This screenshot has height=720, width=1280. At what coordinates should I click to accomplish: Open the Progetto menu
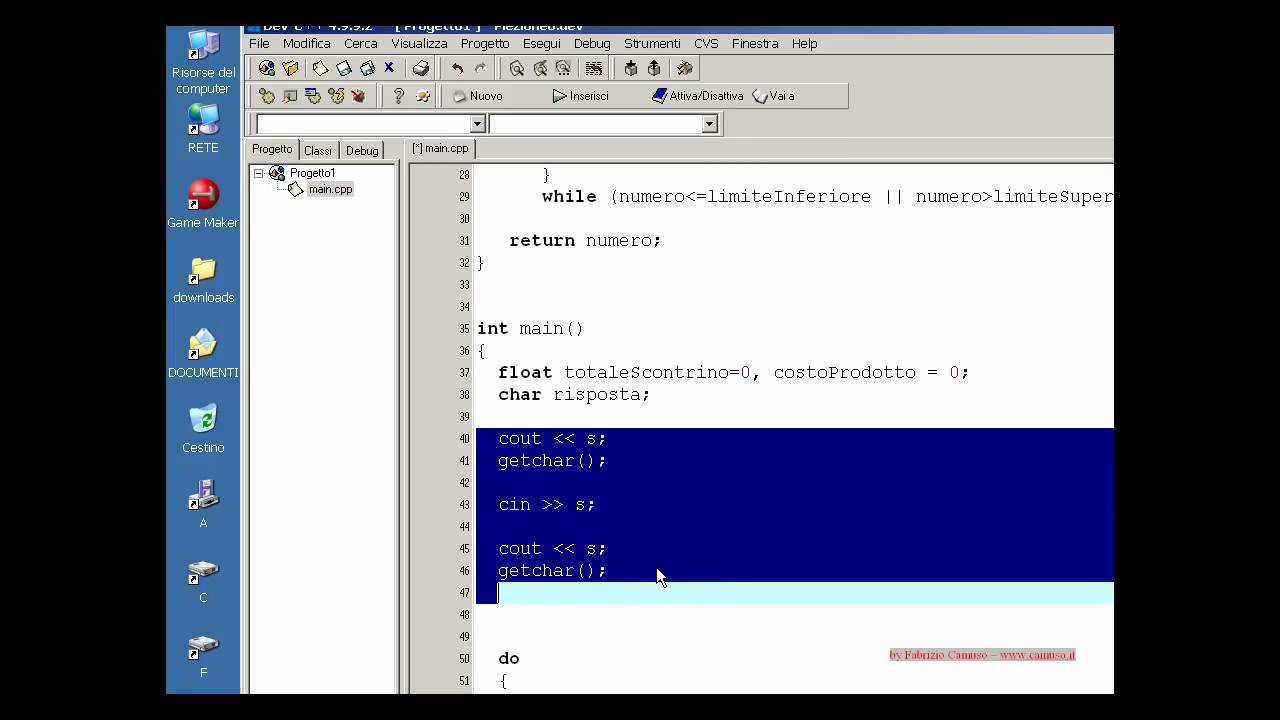point(485,43)
